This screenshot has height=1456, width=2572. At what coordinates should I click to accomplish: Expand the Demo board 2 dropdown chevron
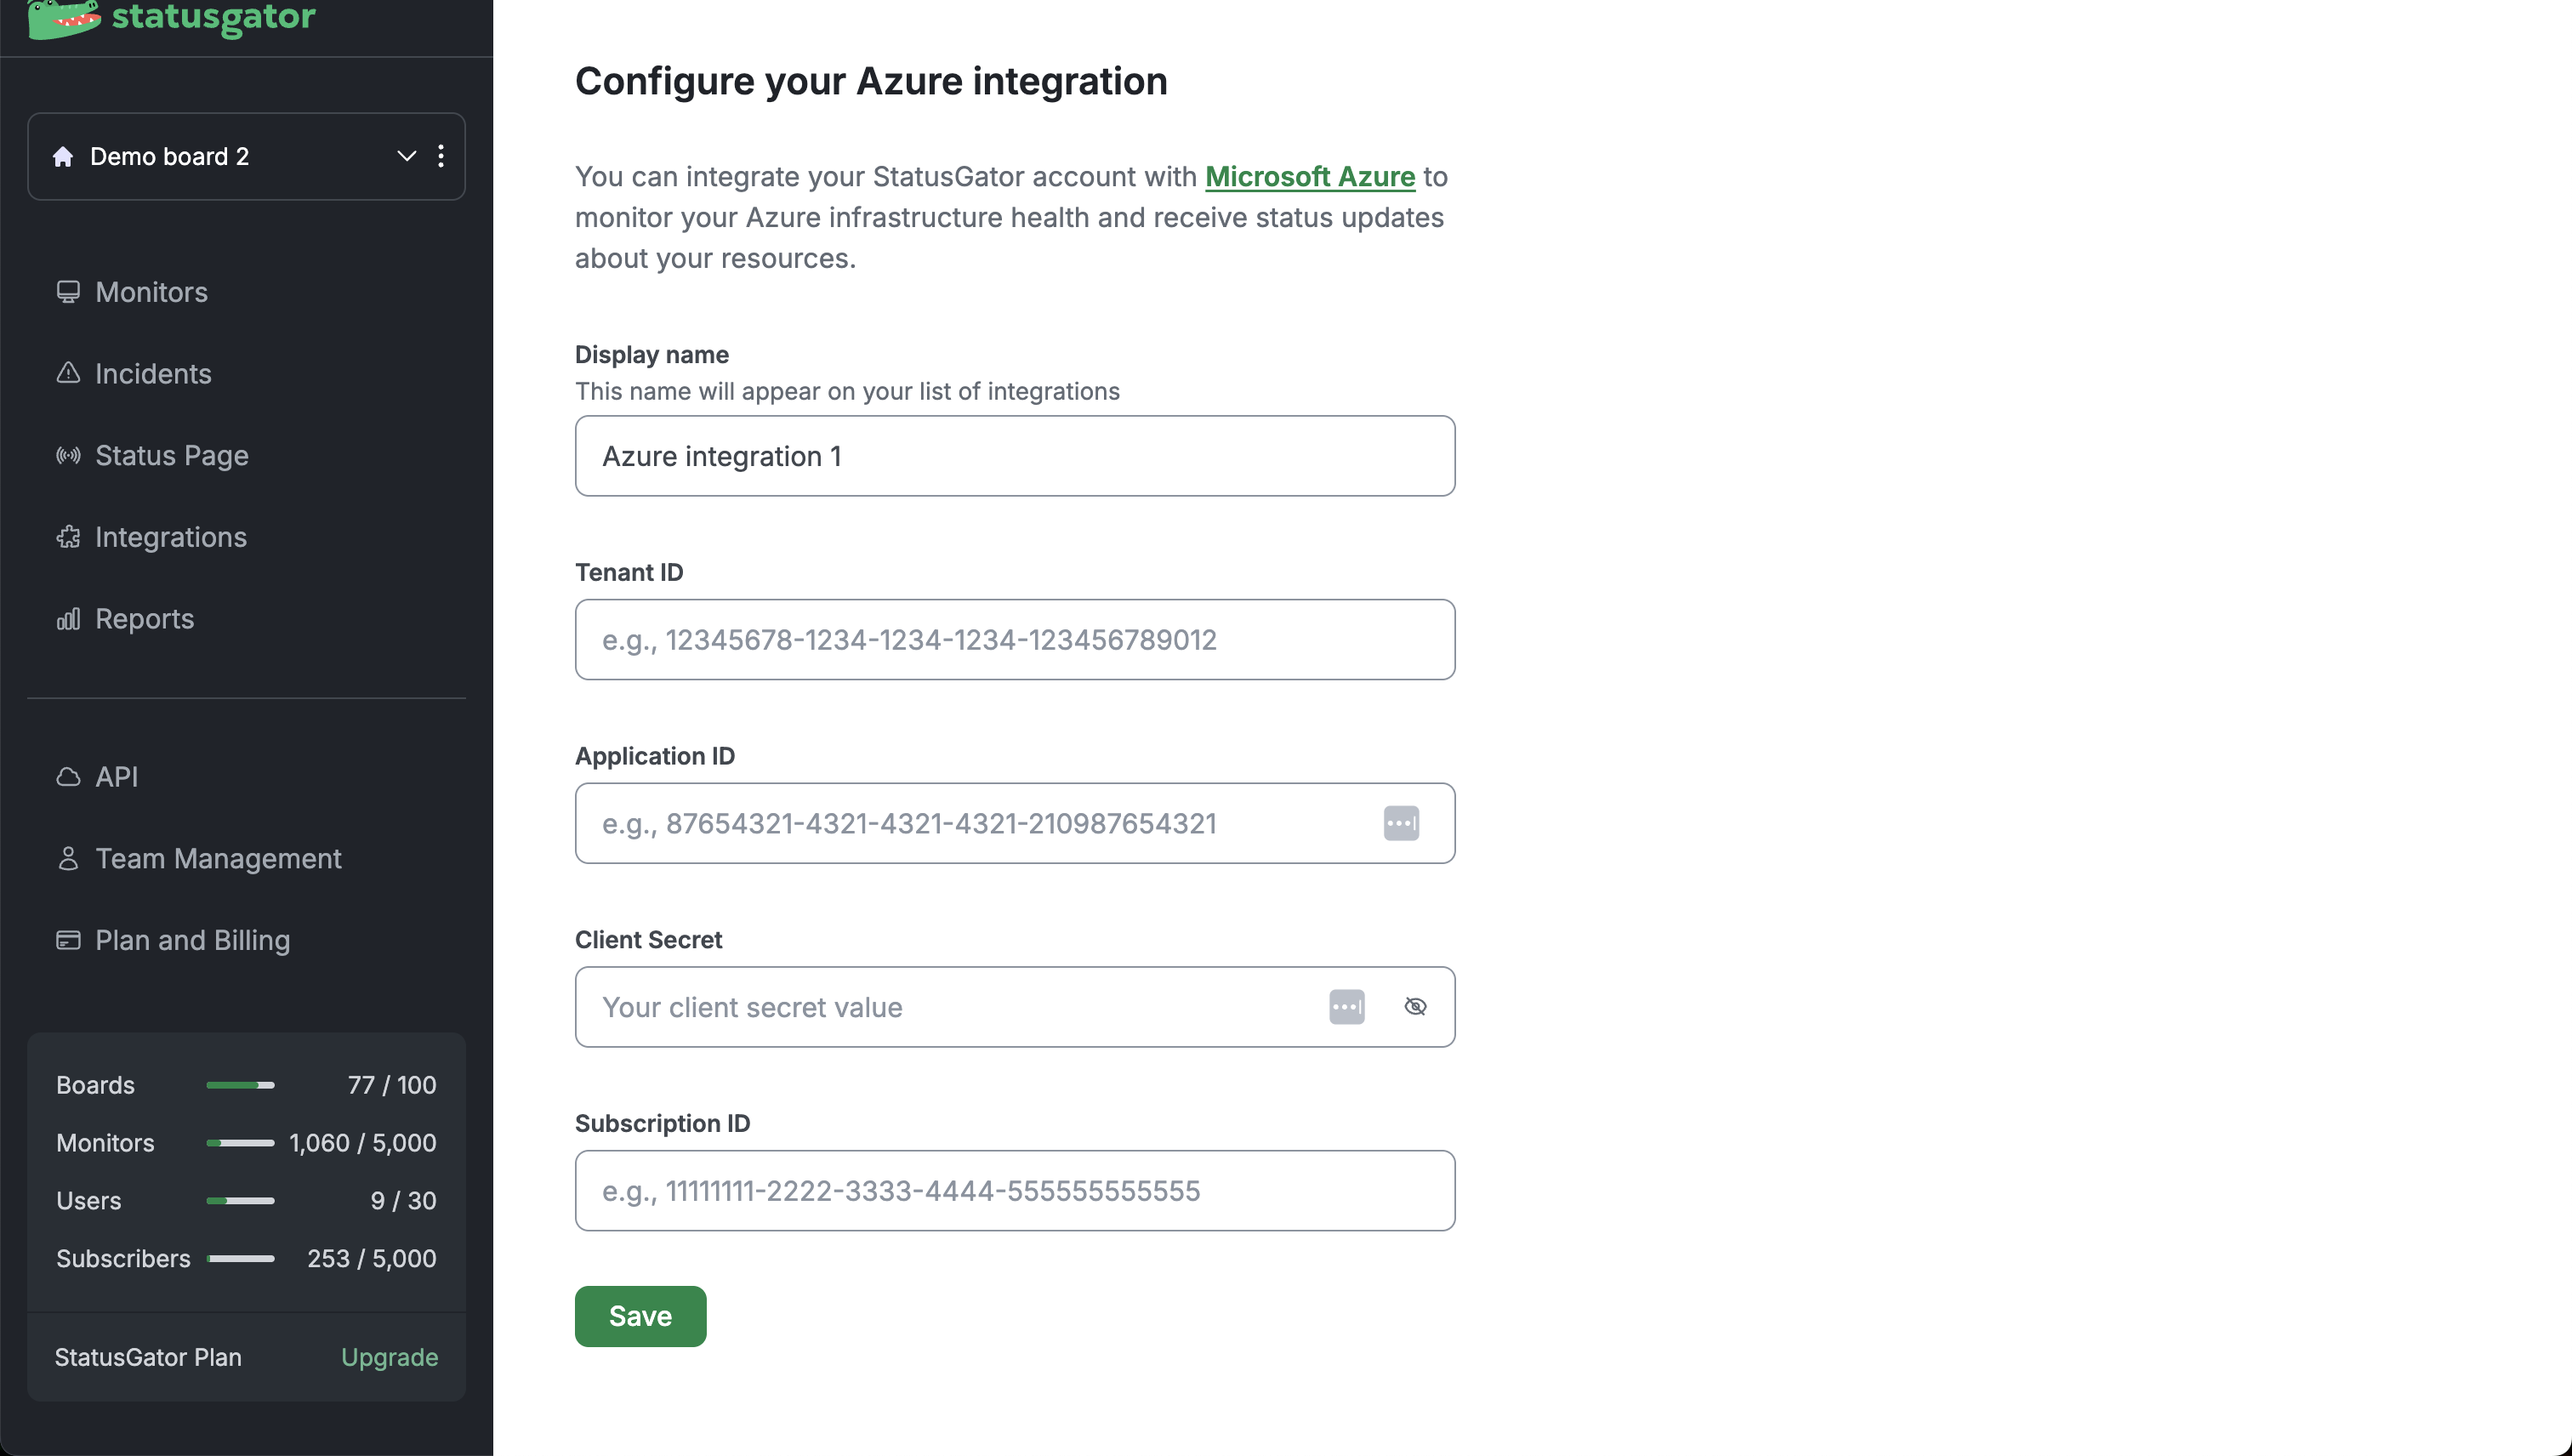[406, 157]
